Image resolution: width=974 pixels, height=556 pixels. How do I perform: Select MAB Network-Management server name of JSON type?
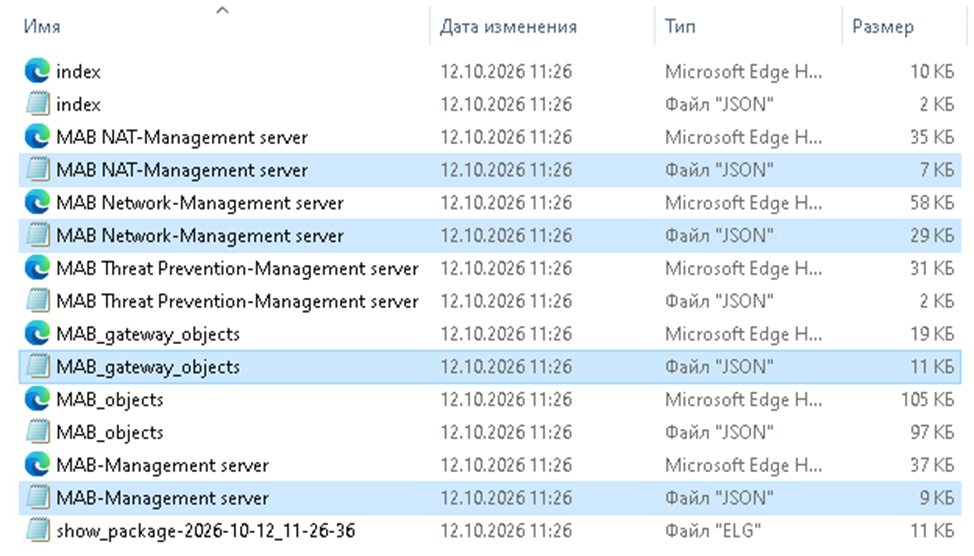pyautogui.click(x=200, y=235)
